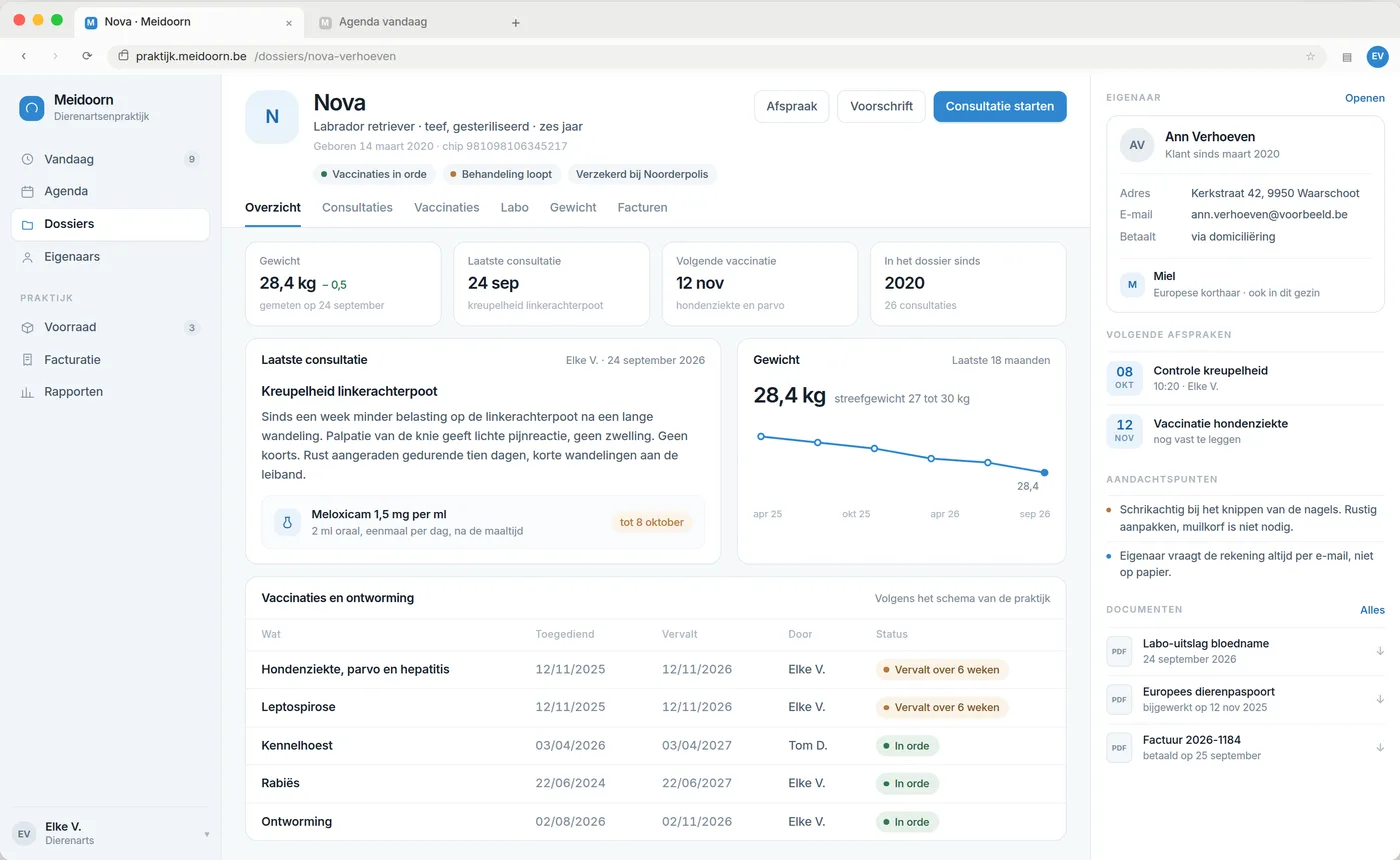Open the Gewicht tab

coord(573,207)
